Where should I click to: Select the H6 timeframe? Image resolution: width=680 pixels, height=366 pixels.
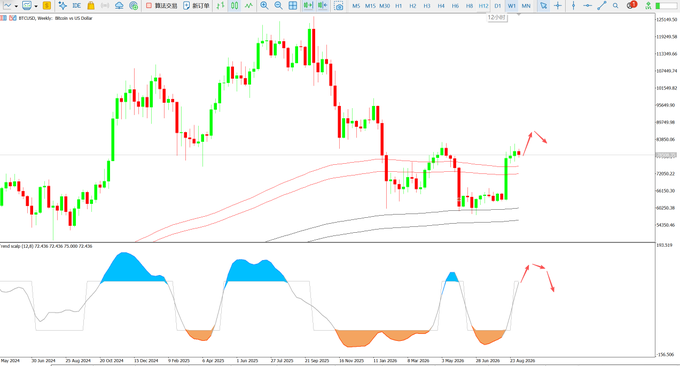[x=455, y=6]
